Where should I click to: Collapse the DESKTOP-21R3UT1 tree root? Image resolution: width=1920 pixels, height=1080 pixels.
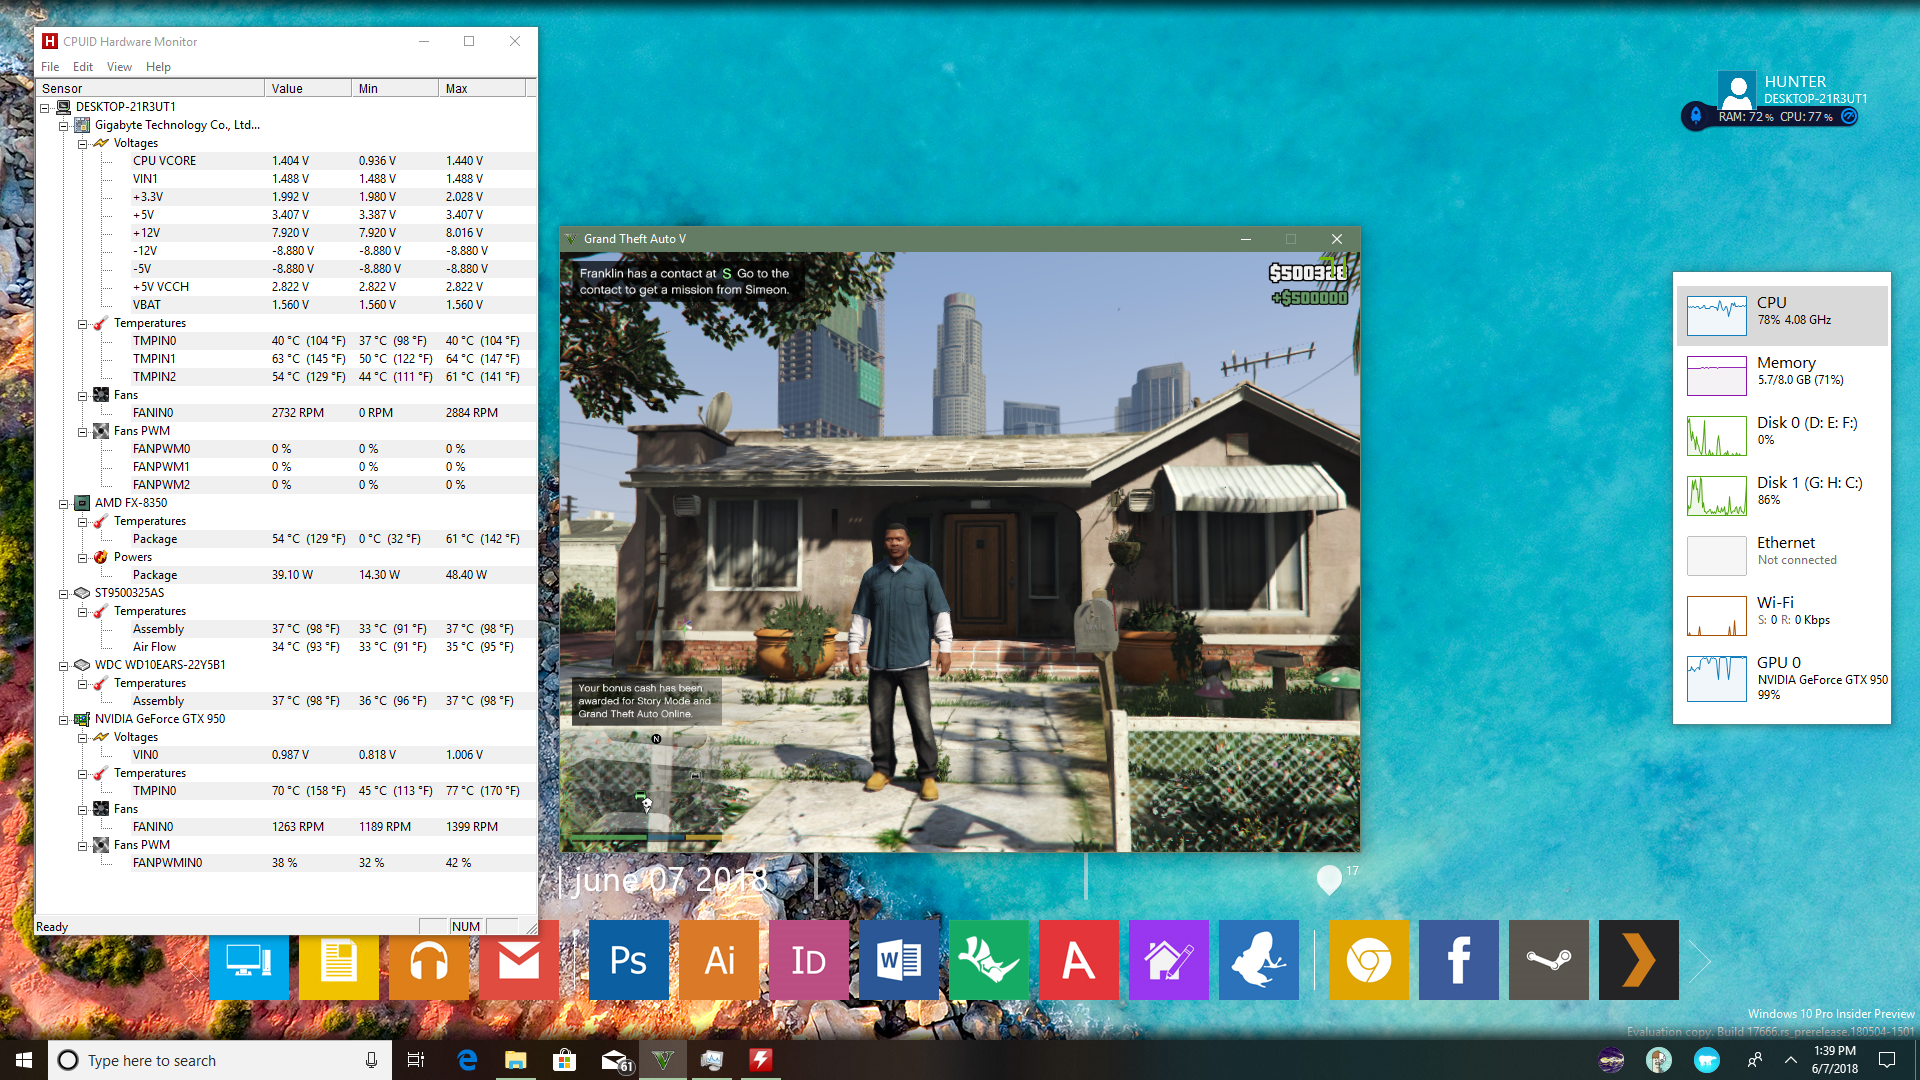[45, 108]
